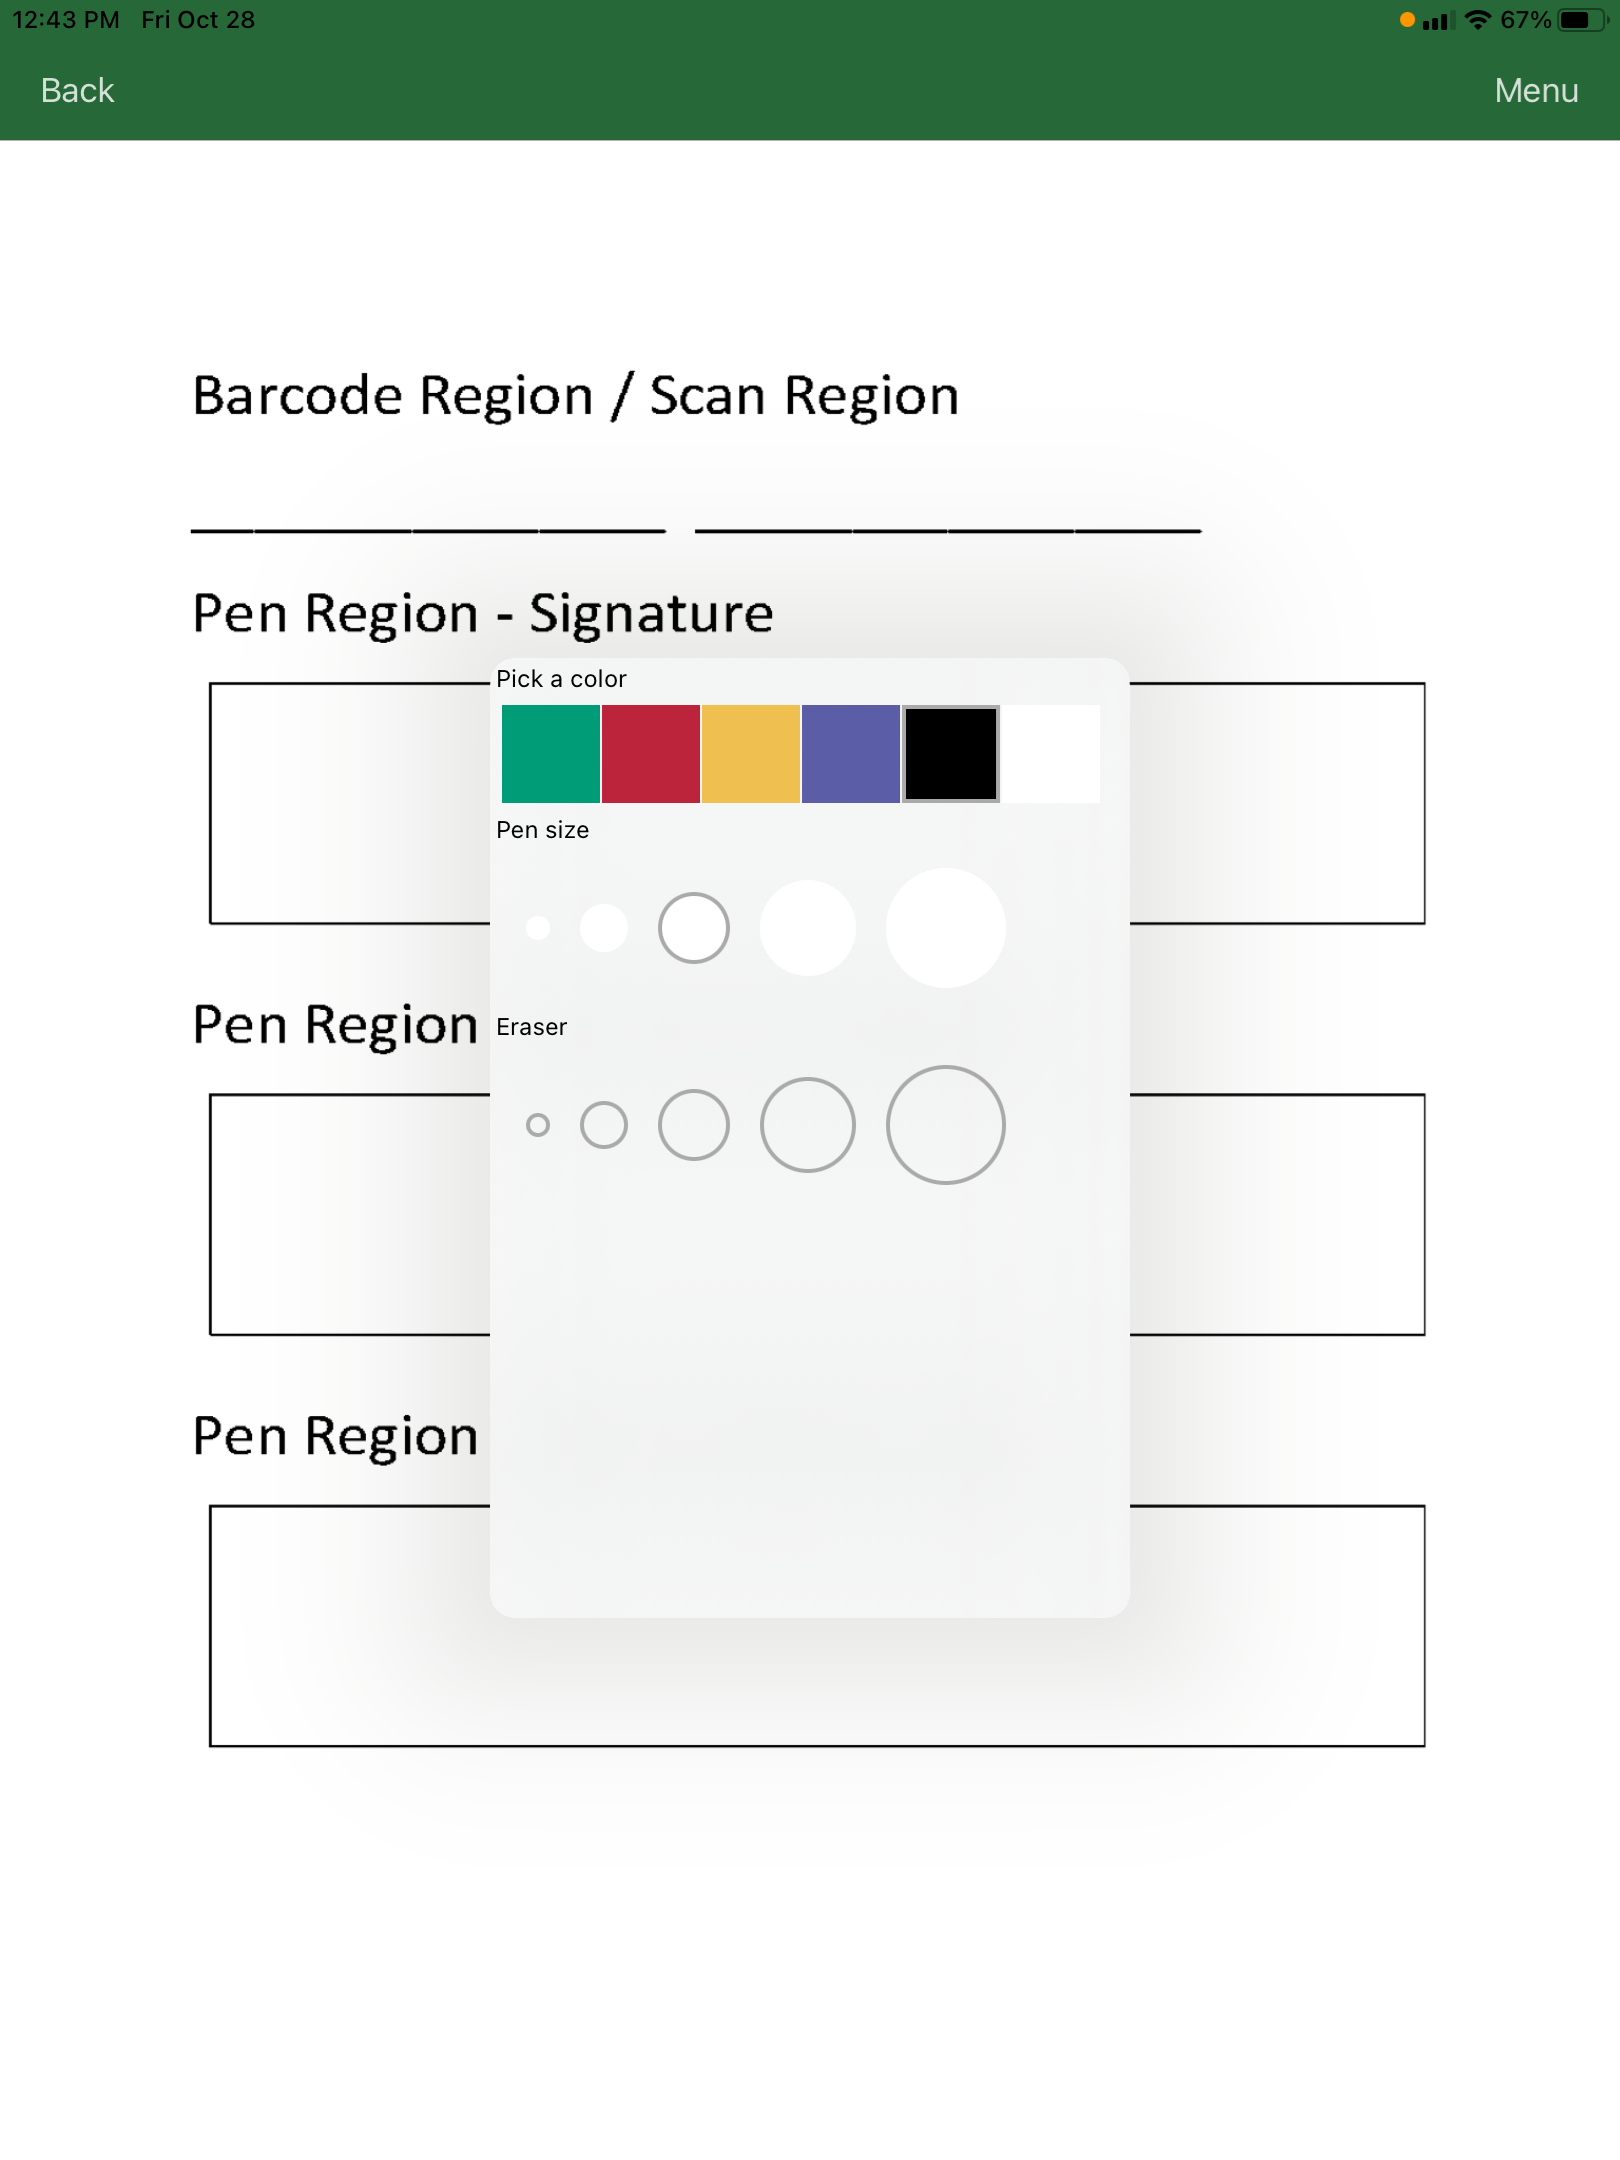Choose the white color swatch
Screen dimensions: 1620x2160
(1051, 754)
